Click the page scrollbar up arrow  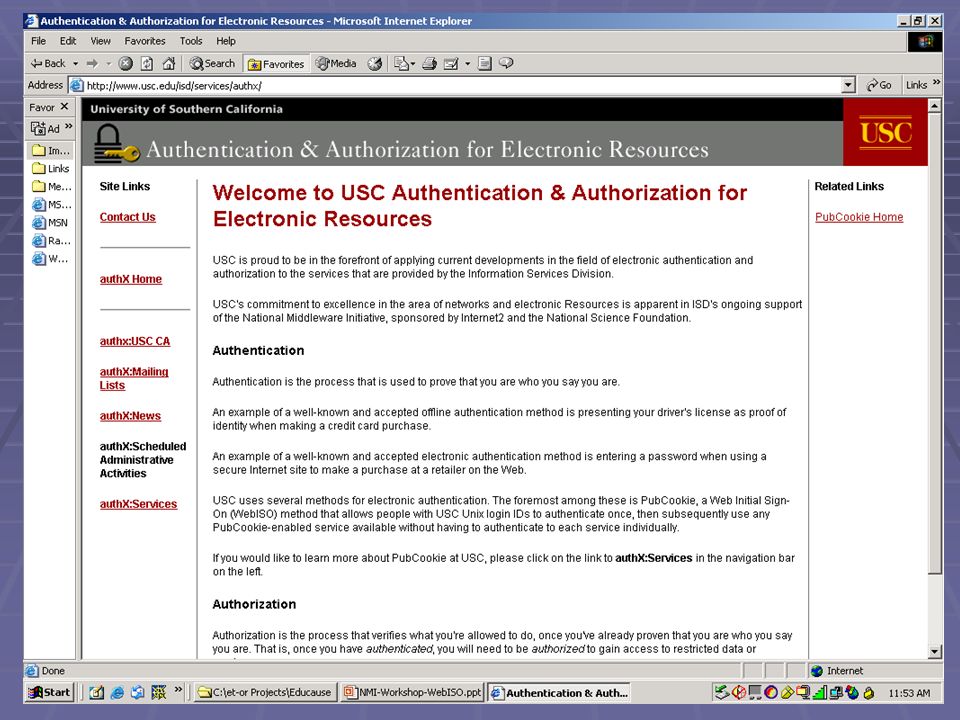[934, 106]
